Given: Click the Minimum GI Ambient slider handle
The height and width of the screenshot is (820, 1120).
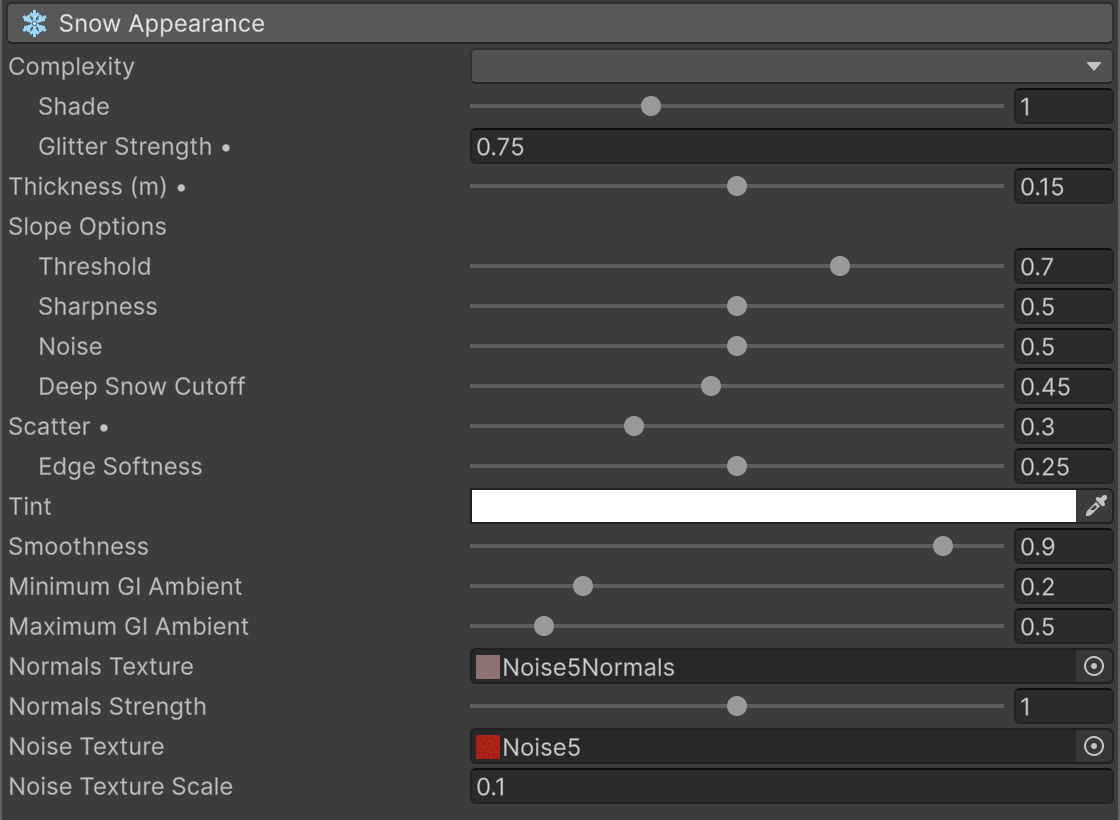Looking at the screenshot, I should 583,586.
